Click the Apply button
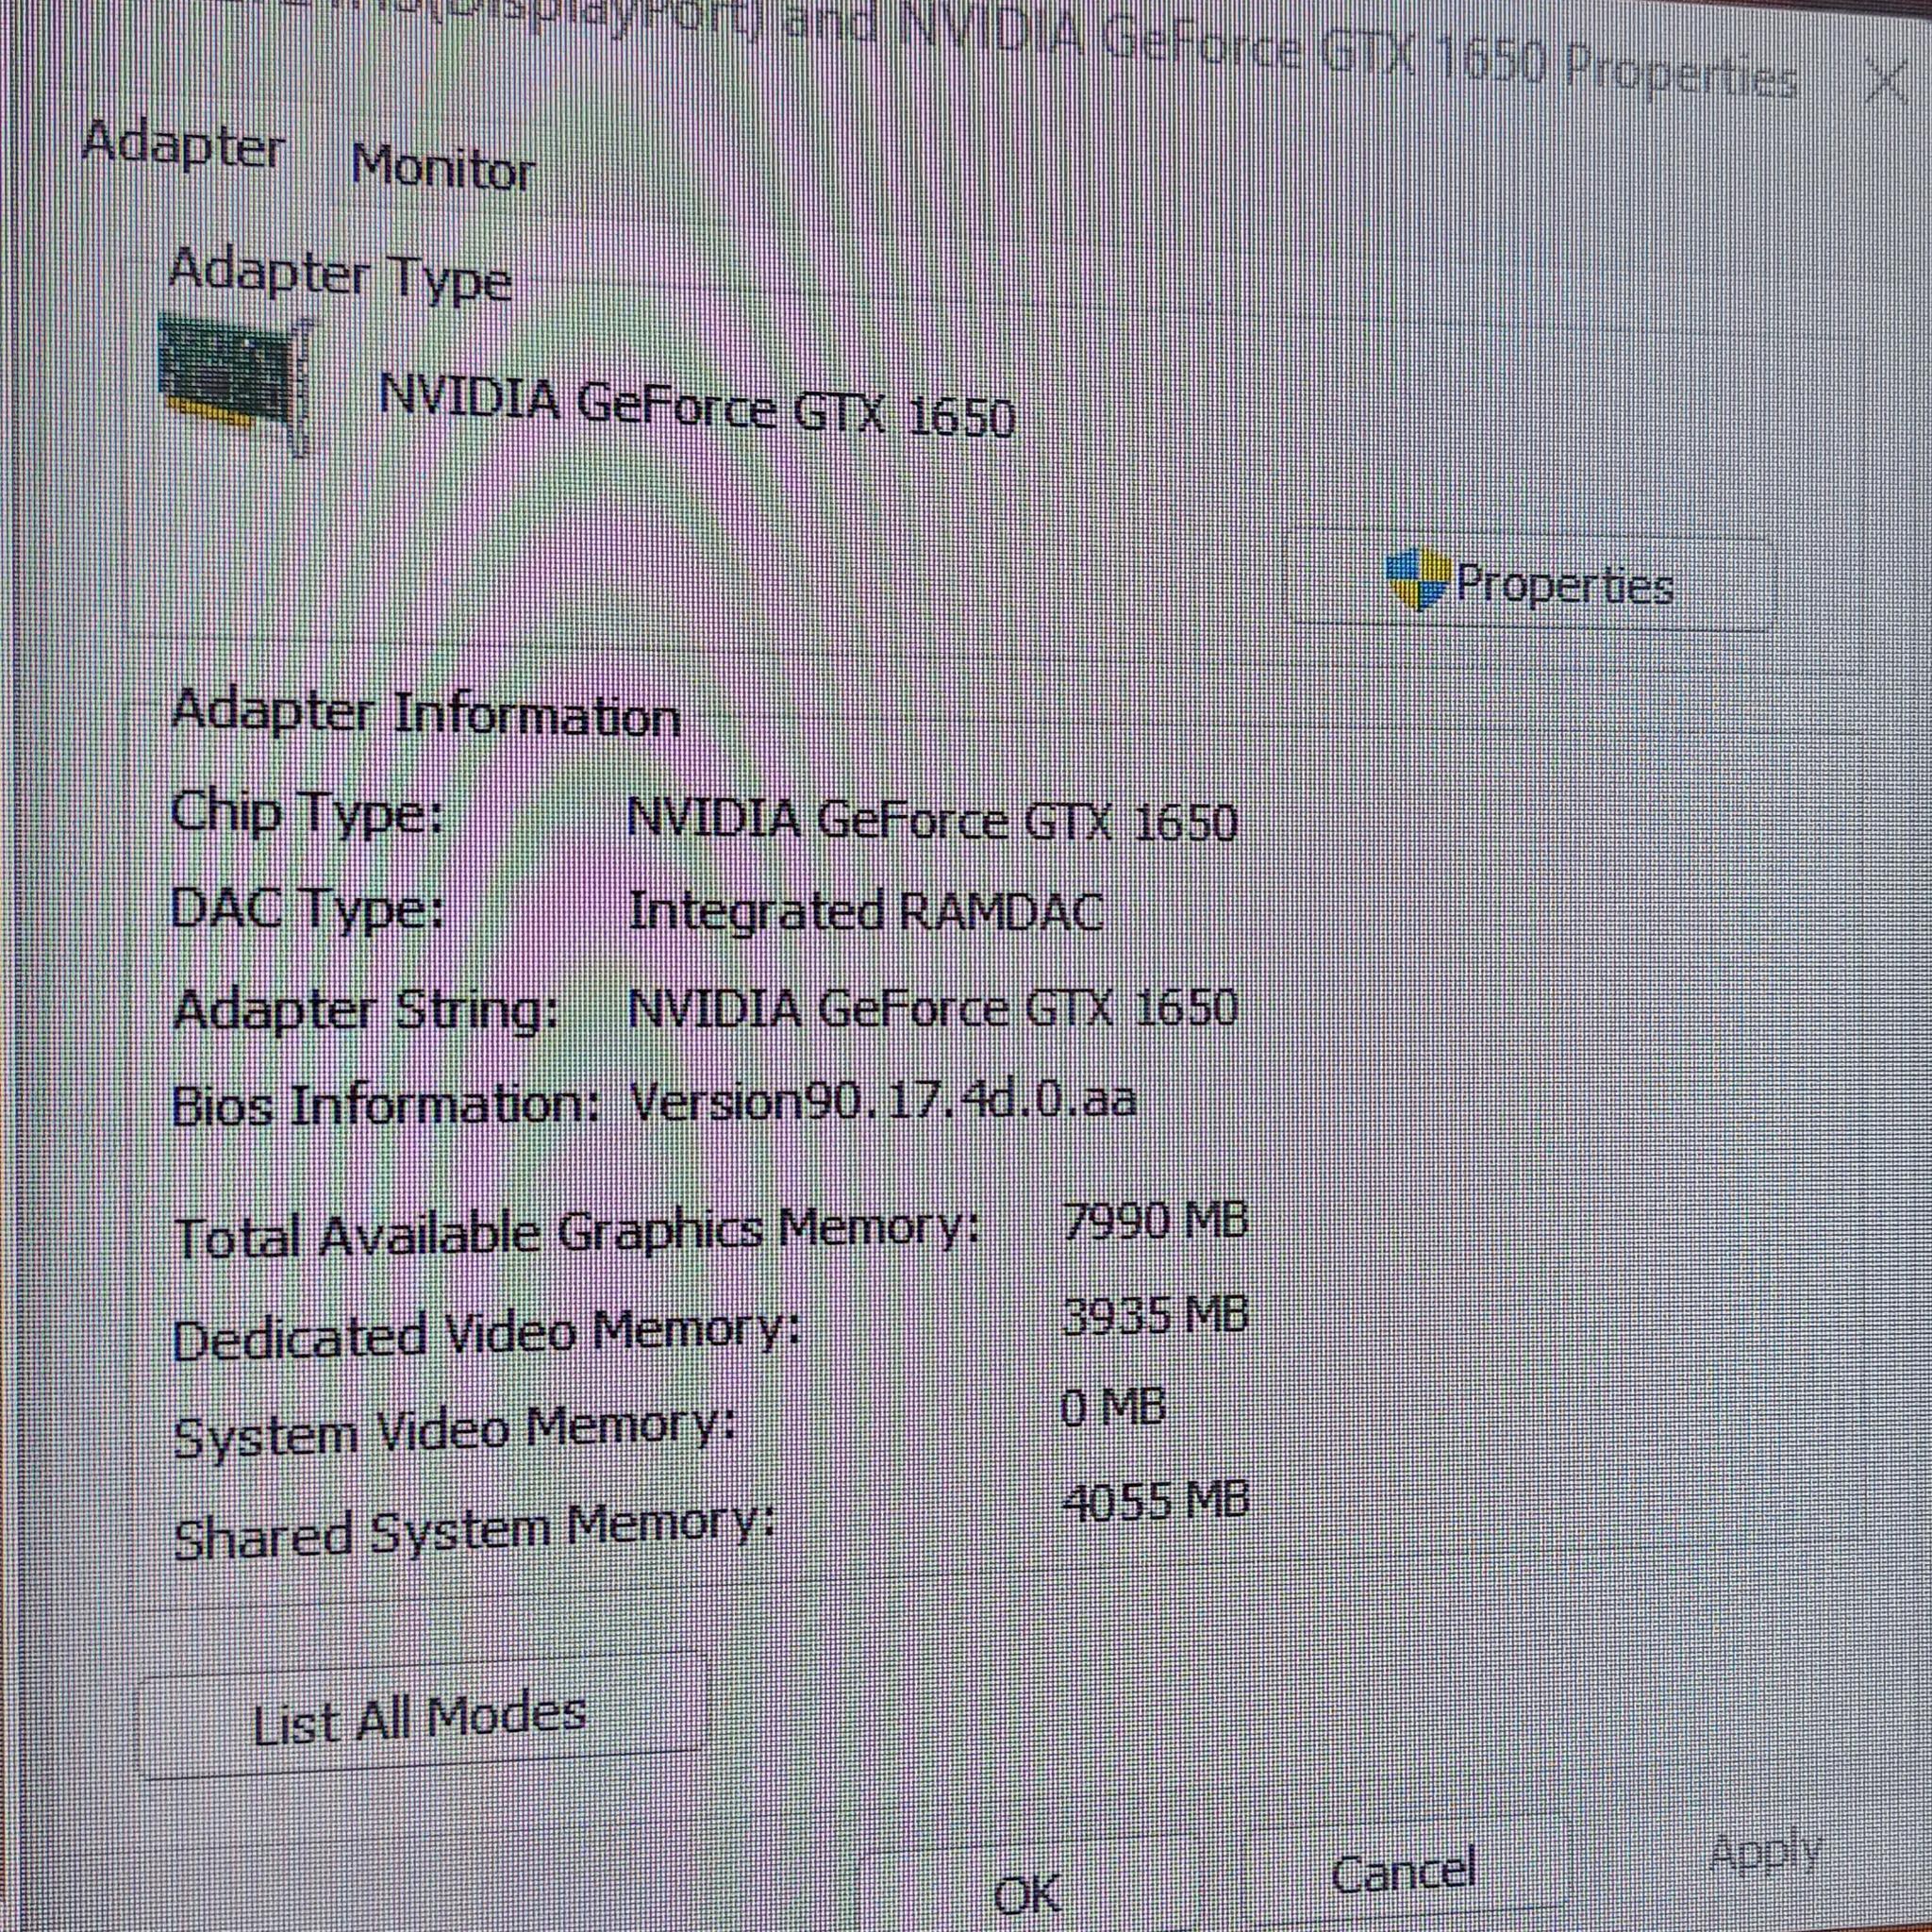Screen dimensions: 1932x1932 [x=1764, y=1853]
